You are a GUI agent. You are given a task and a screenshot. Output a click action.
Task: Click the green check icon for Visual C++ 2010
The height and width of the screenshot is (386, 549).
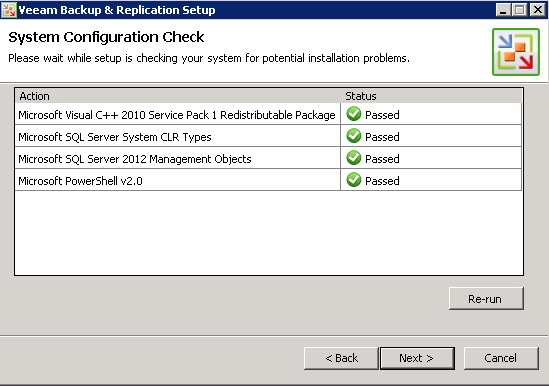tap(354, 114)
